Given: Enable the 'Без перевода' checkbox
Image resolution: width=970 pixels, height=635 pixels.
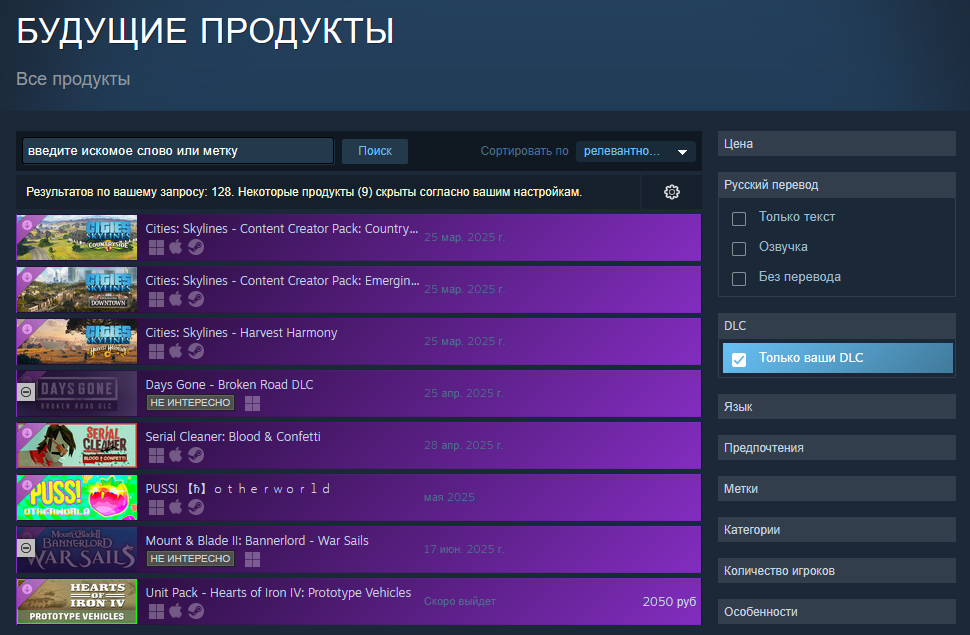Looking at the screenshot, I should tap(739, 279).
